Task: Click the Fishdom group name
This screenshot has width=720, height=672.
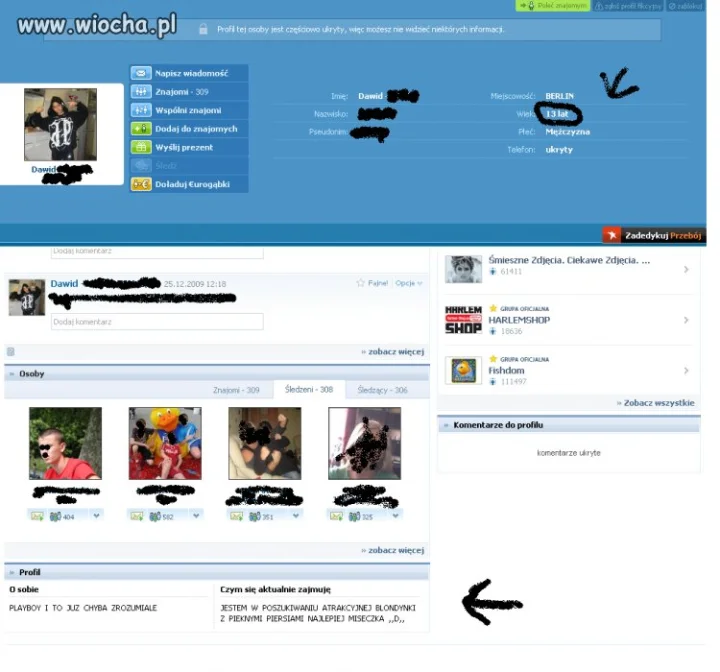Action: (x=506, y=370)
